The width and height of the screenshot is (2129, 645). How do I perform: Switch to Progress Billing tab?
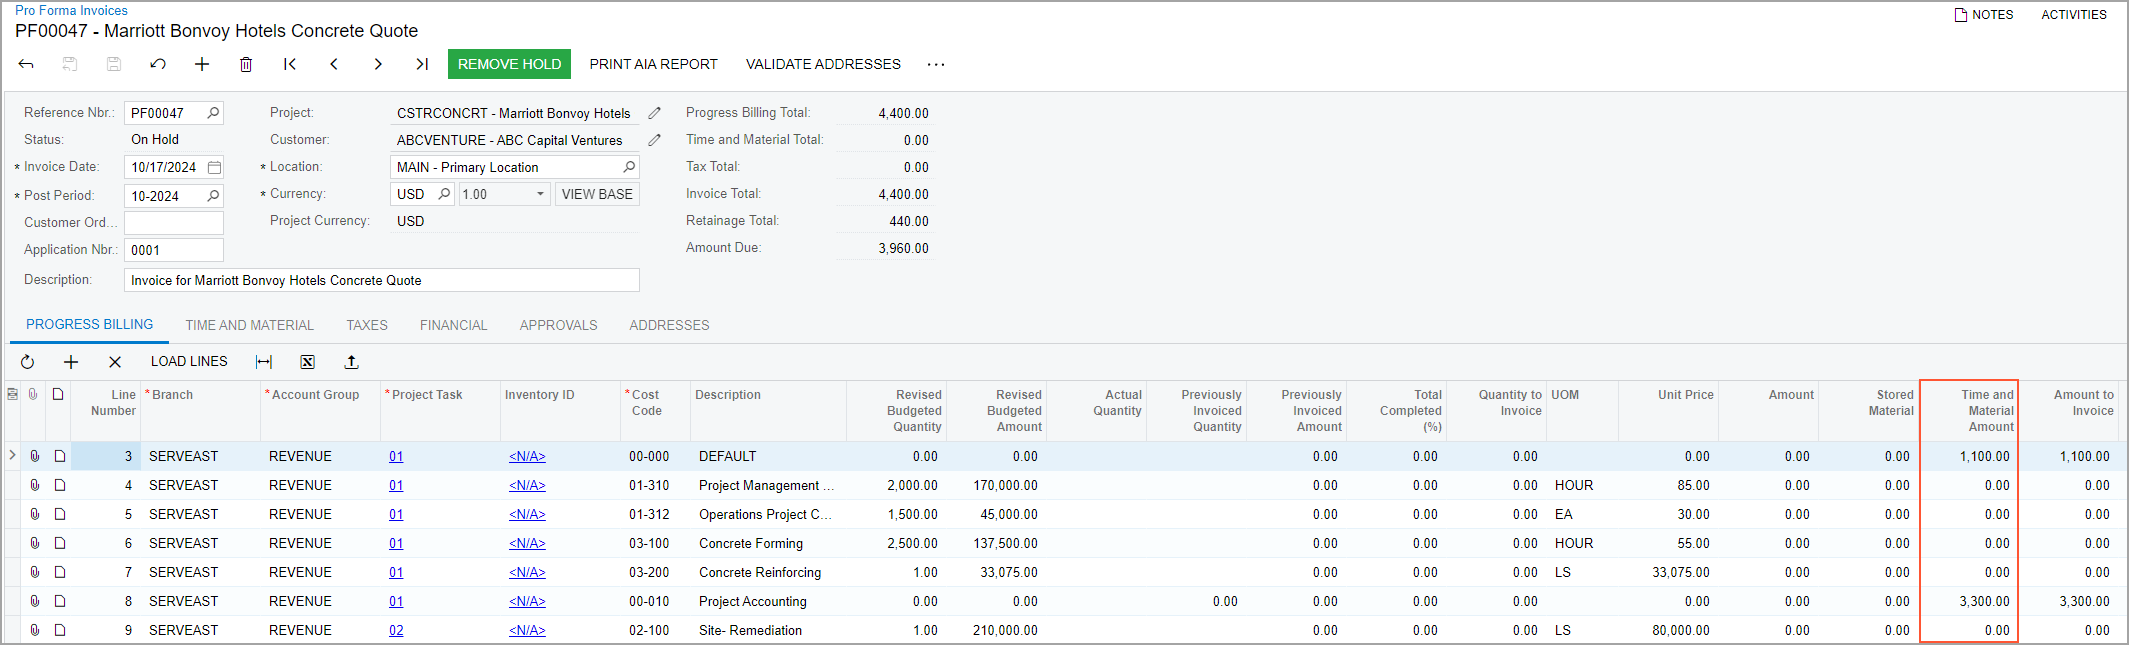click(x=90, y=325)
